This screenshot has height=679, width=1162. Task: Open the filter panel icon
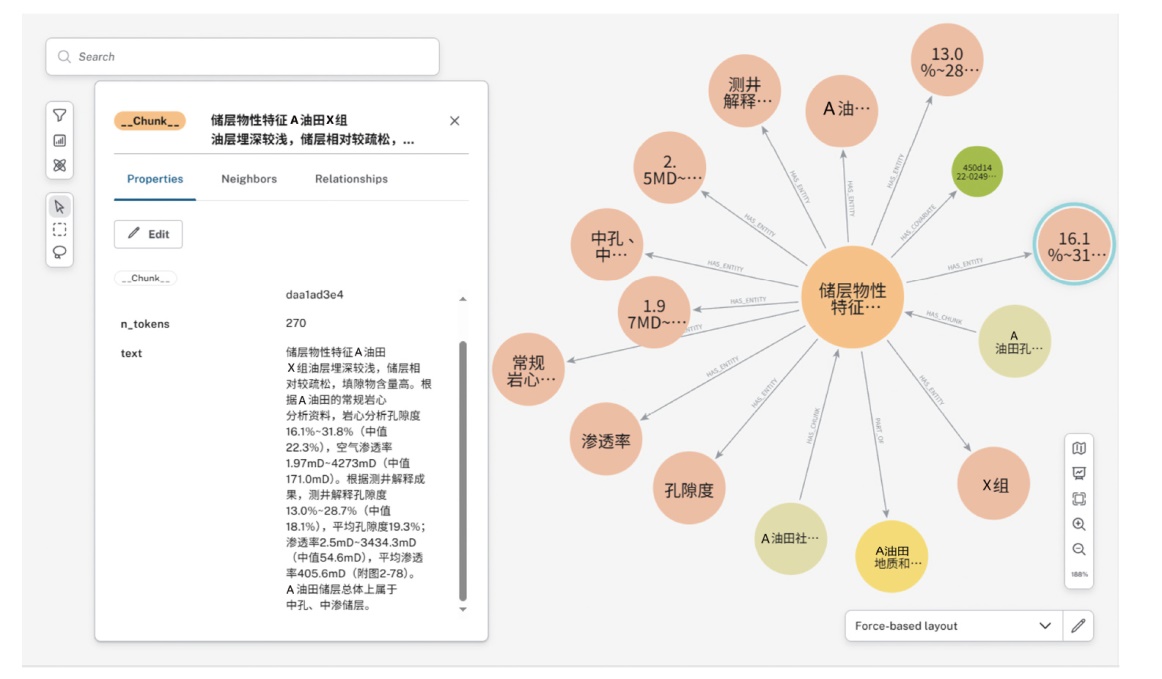pos(60,115)
